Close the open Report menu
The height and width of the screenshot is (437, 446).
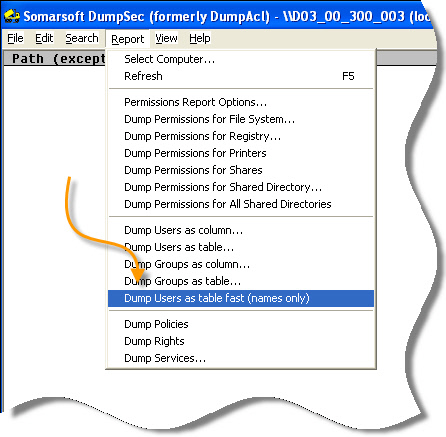pyautogui.click(x=127, y=39)
